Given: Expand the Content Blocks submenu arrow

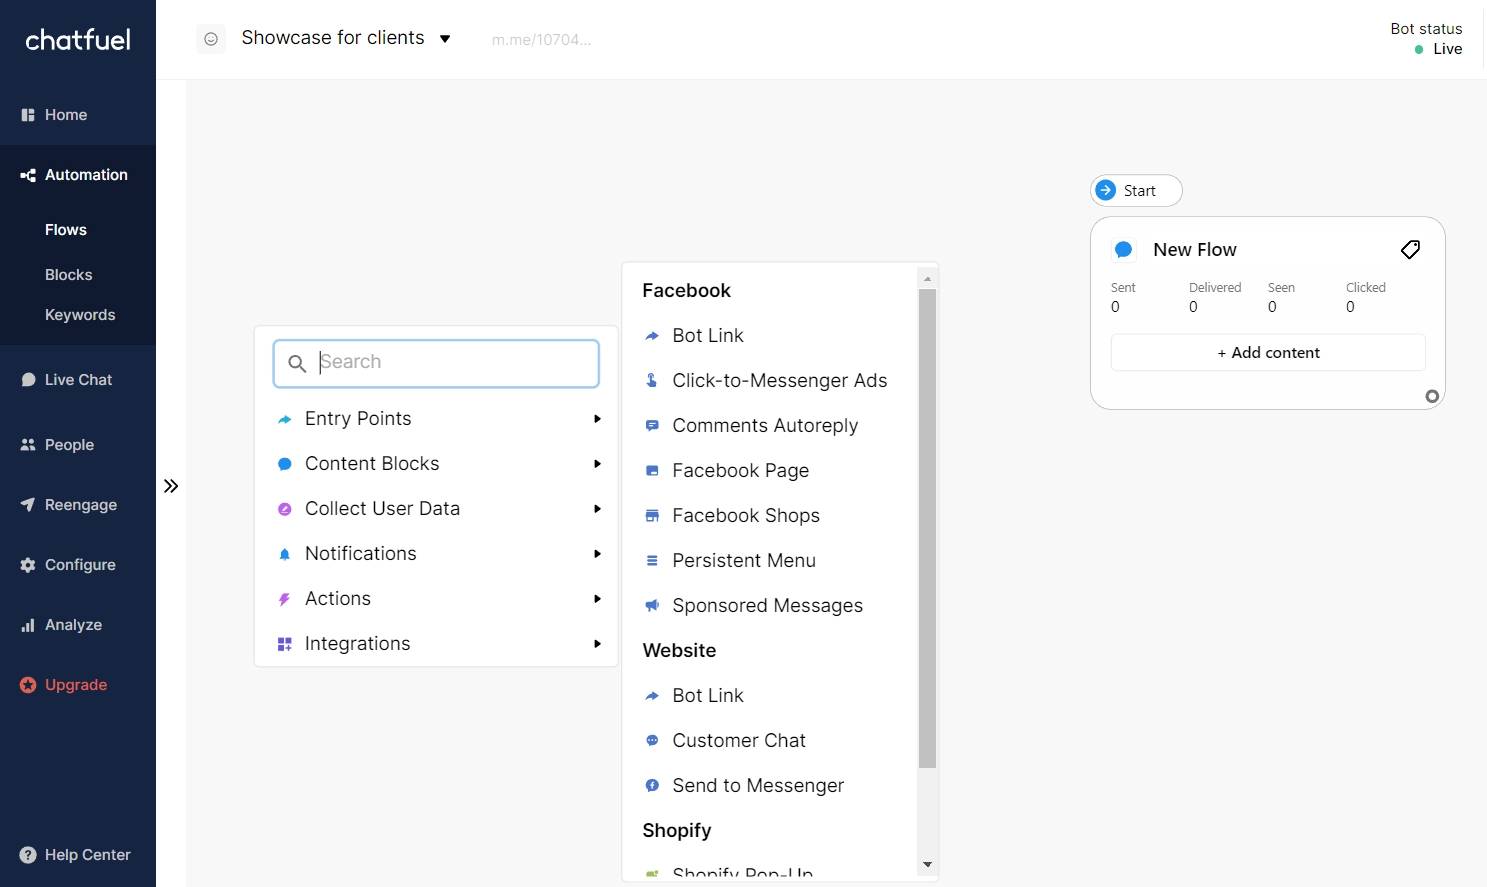Looking at the screenshot, I should (597, 464).
